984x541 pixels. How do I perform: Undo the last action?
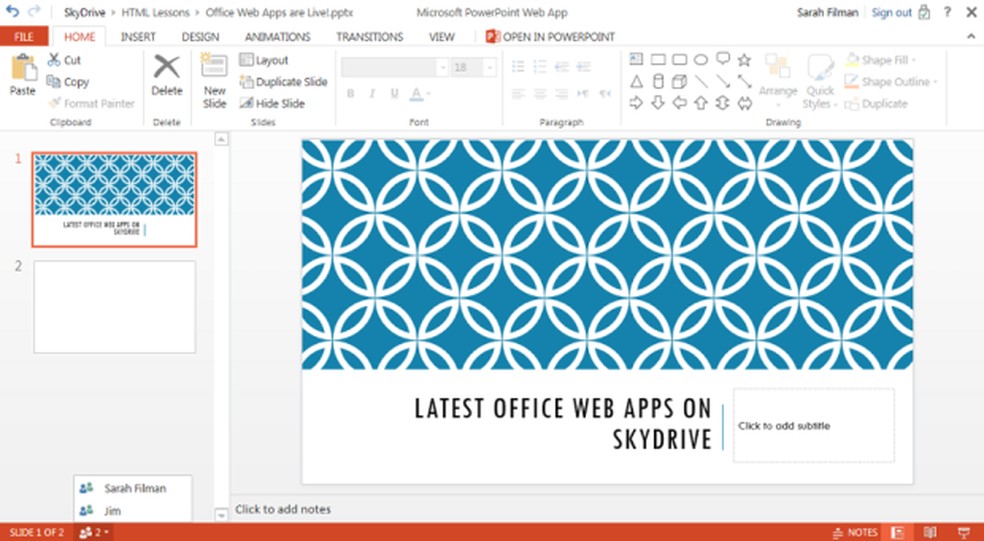13,11
